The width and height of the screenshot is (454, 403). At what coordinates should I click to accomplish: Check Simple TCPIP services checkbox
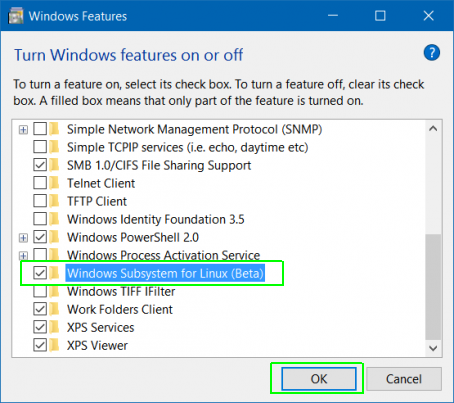pyautogui.click(x=40, y=147)
